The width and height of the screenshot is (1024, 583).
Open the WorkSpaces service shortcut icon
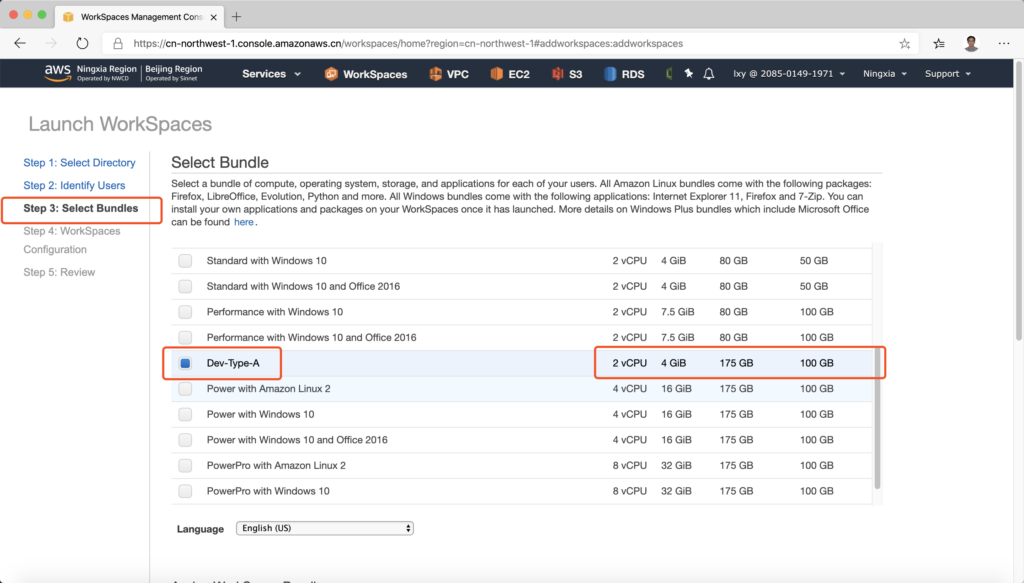tap(331, 74)
